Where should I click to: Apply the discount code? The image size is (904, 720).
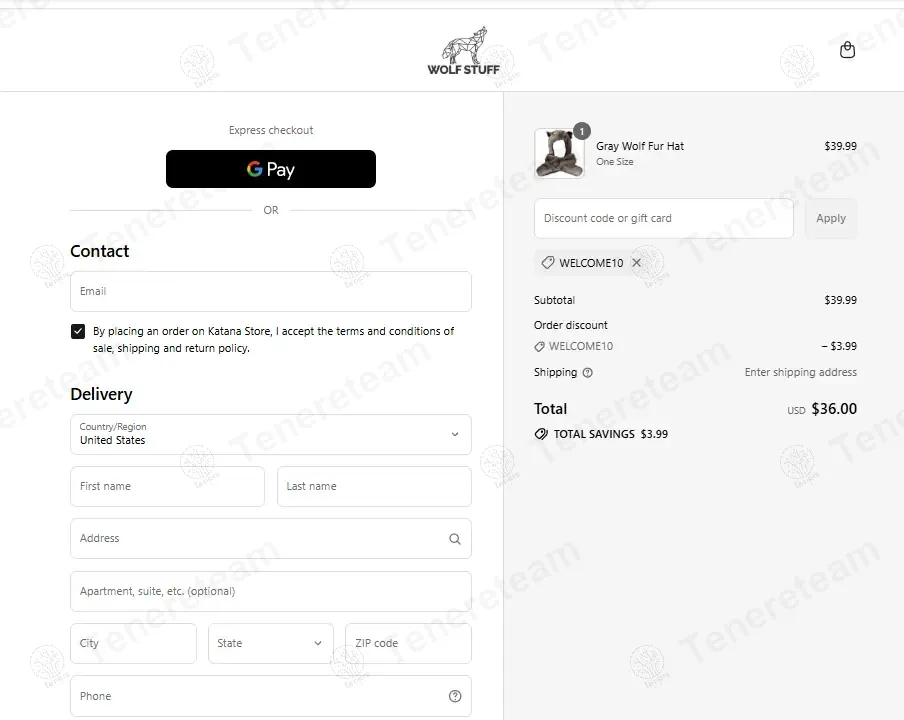pyautogui.click(x=831, y=218)
